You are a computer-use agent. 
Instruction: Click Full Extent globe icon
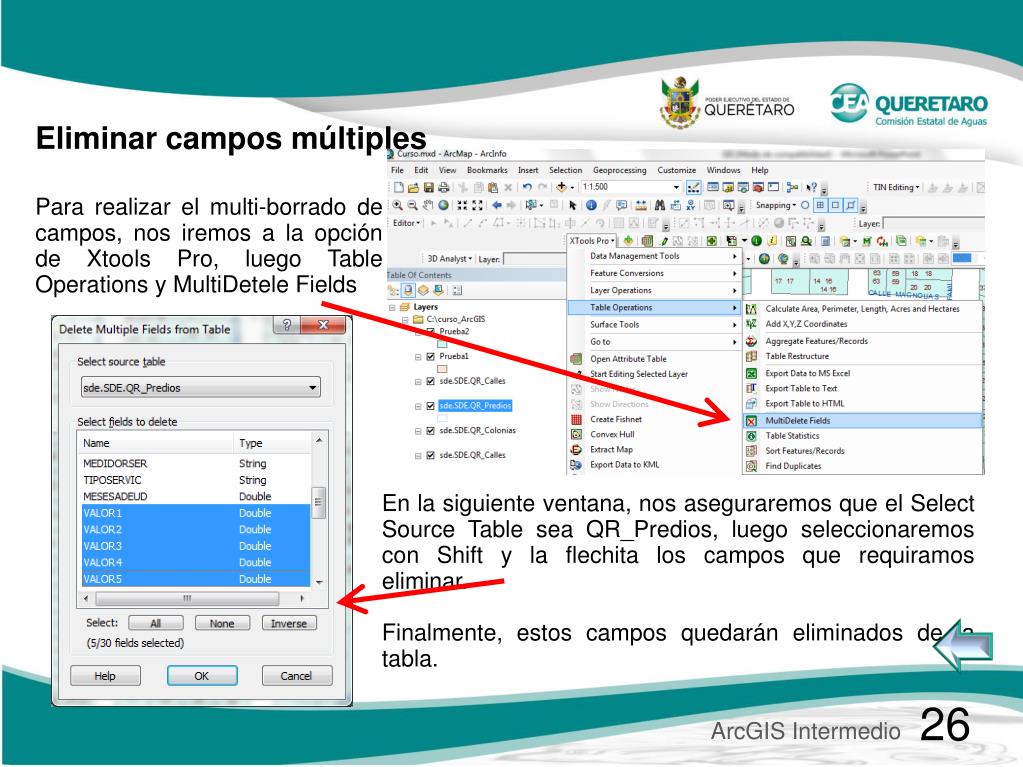444,205
